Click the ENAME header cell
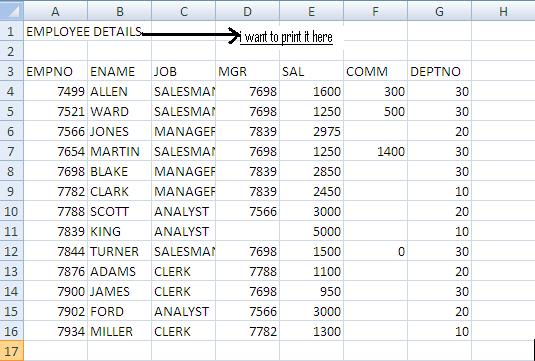The width and height of the screenshot is (535, 361). tap(119, 71)
